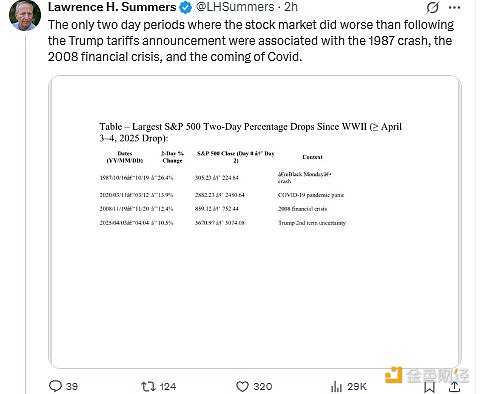
Task: Click the Lawrence H. Summers display name
Action: point(112,7)
